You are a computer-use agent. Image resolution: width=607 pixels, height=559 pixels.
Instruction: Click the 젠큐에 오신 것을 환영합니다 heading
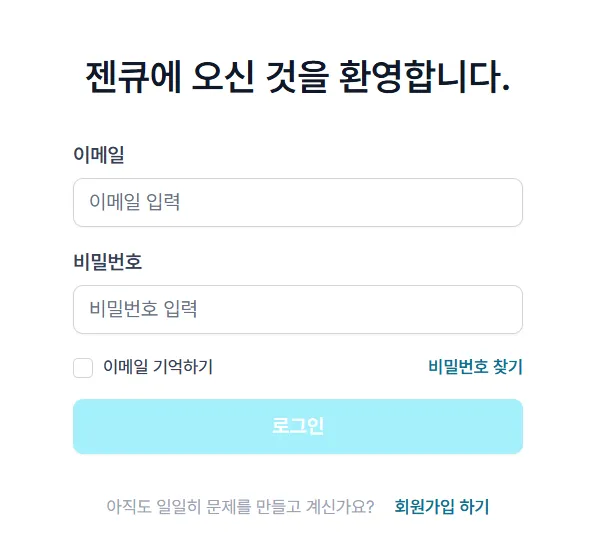(x=298, y=77)
